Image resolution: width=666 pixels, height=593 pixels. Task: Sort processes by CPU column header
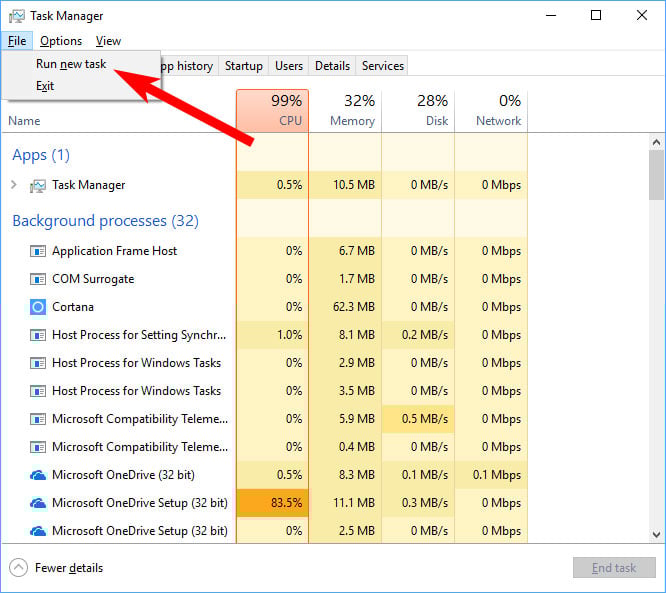click(272, 110)
